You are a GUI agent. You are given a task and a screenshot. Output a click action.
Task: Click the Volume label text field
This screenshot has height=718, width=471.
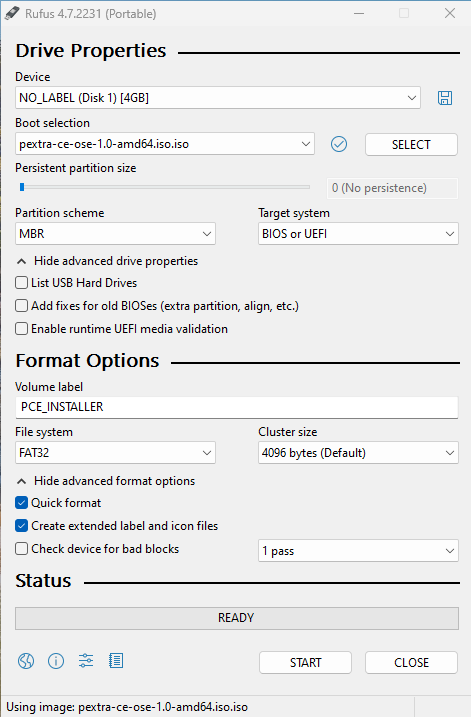(x=237, y=407)
